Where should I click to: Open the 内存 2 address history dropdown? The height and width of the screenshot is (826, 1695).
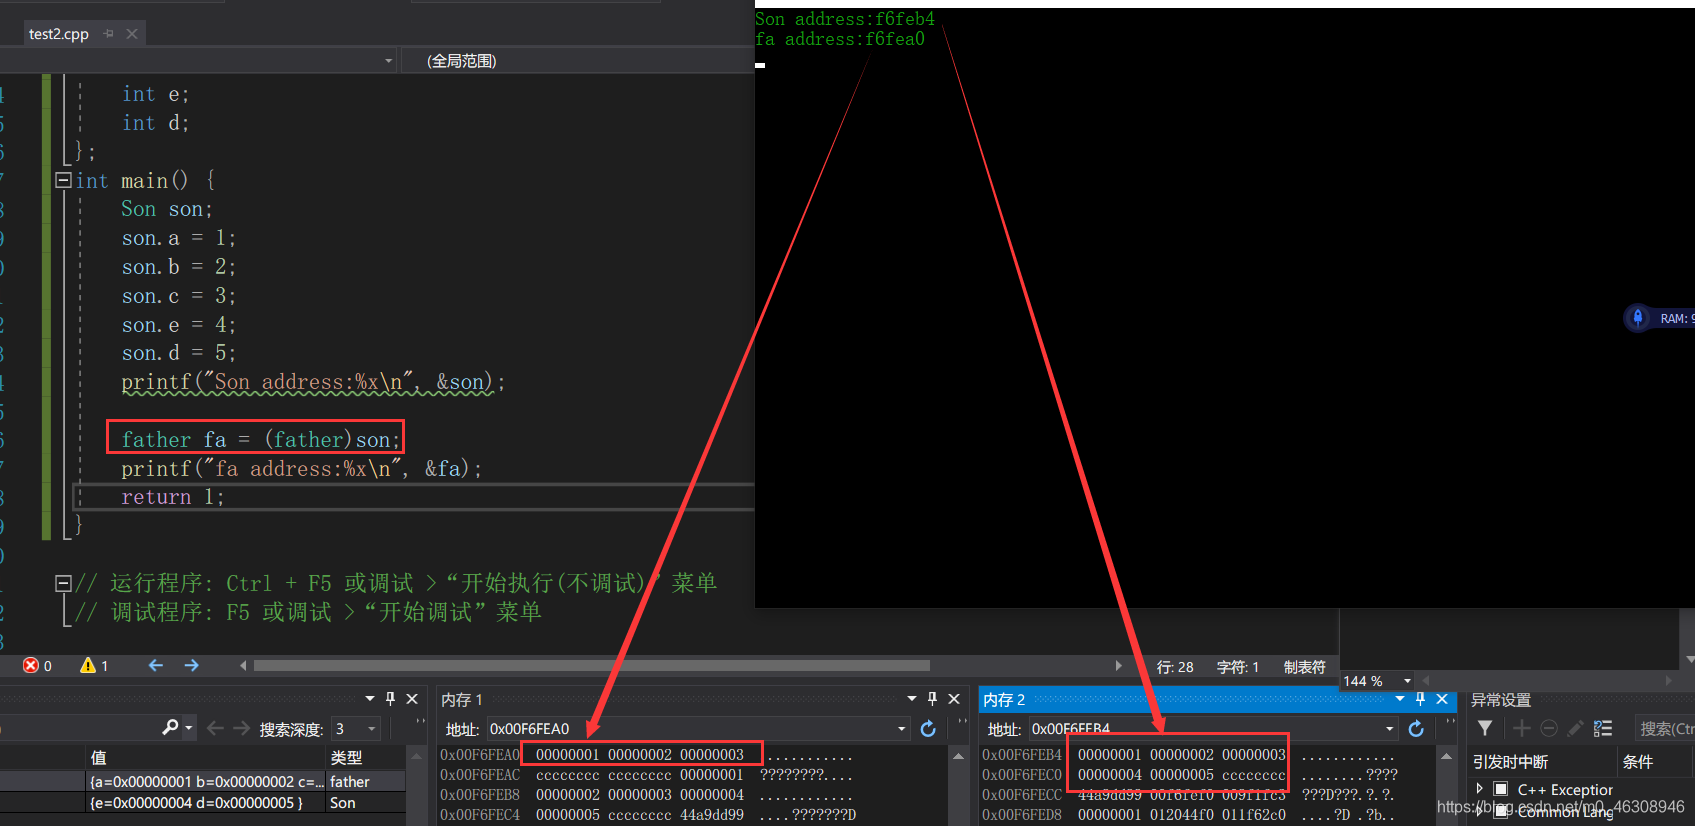[1389, 729]
